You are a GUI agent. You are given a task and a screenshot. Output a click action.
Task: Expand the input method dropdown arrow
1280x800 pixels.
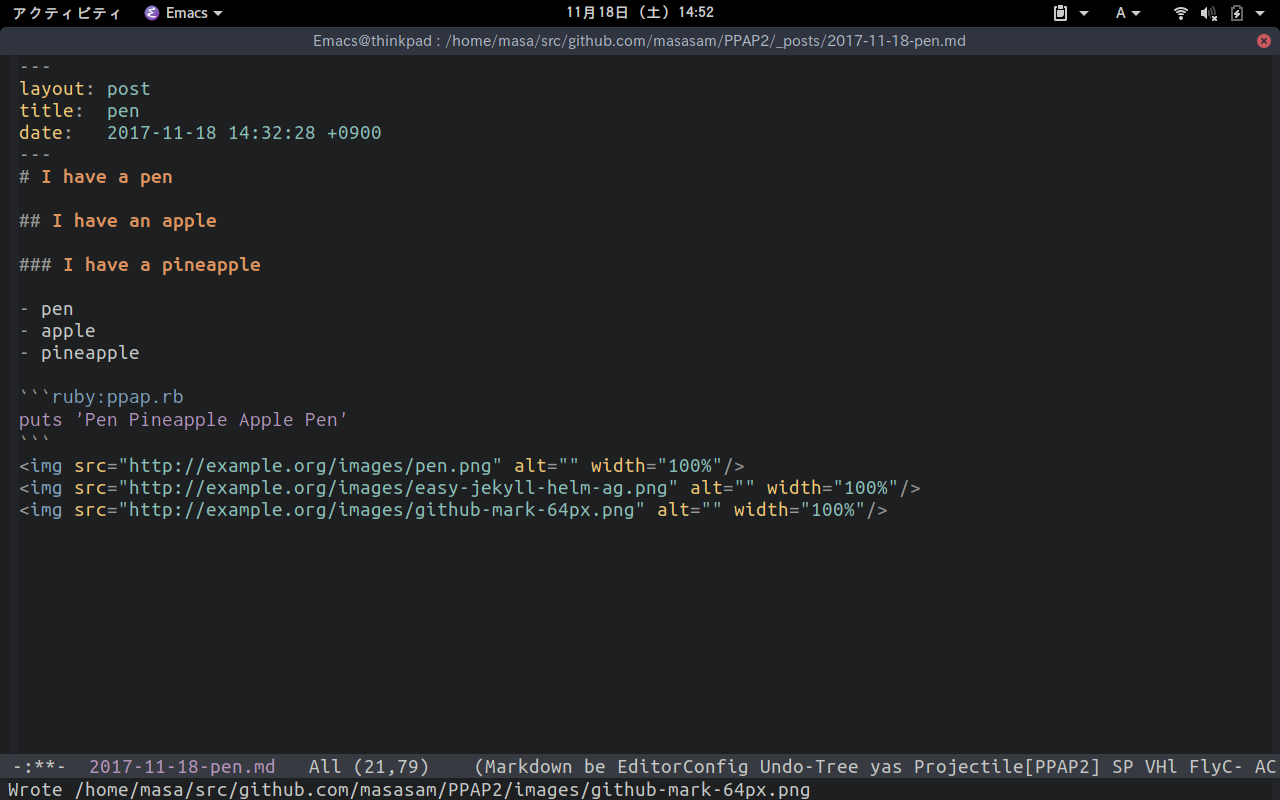point(1137,13)
